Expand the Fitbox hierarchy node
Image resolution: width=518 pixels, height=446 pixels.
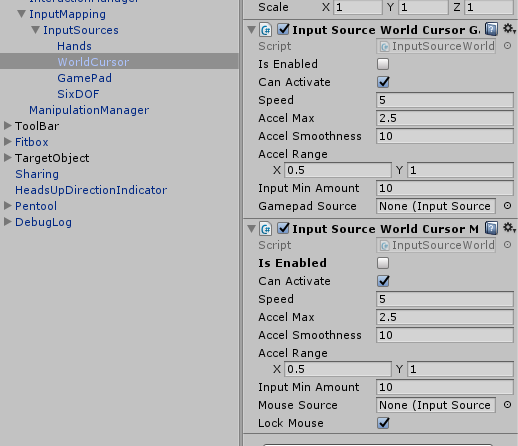8,142
